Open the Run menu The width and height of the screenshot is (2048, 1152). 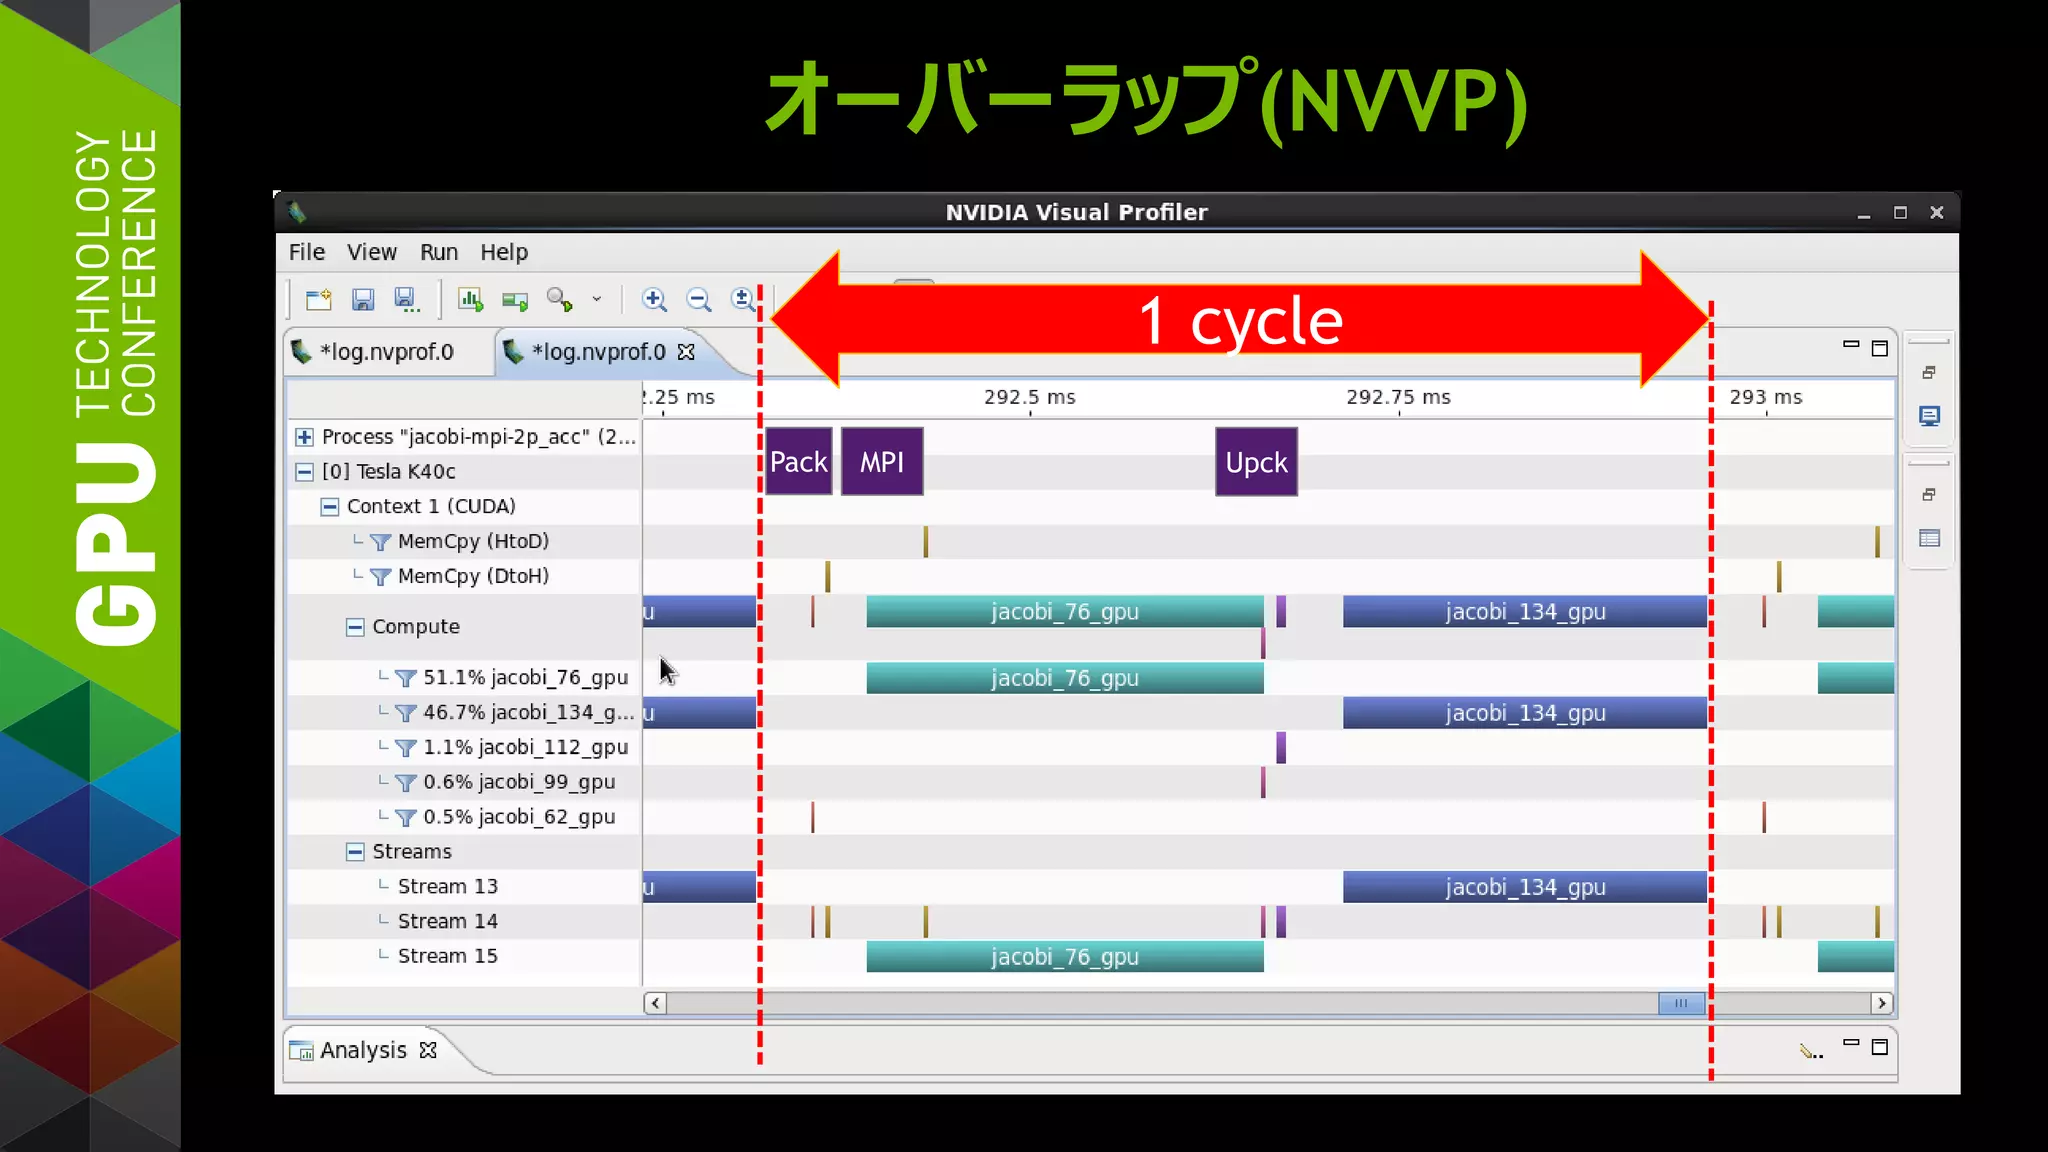439,252
